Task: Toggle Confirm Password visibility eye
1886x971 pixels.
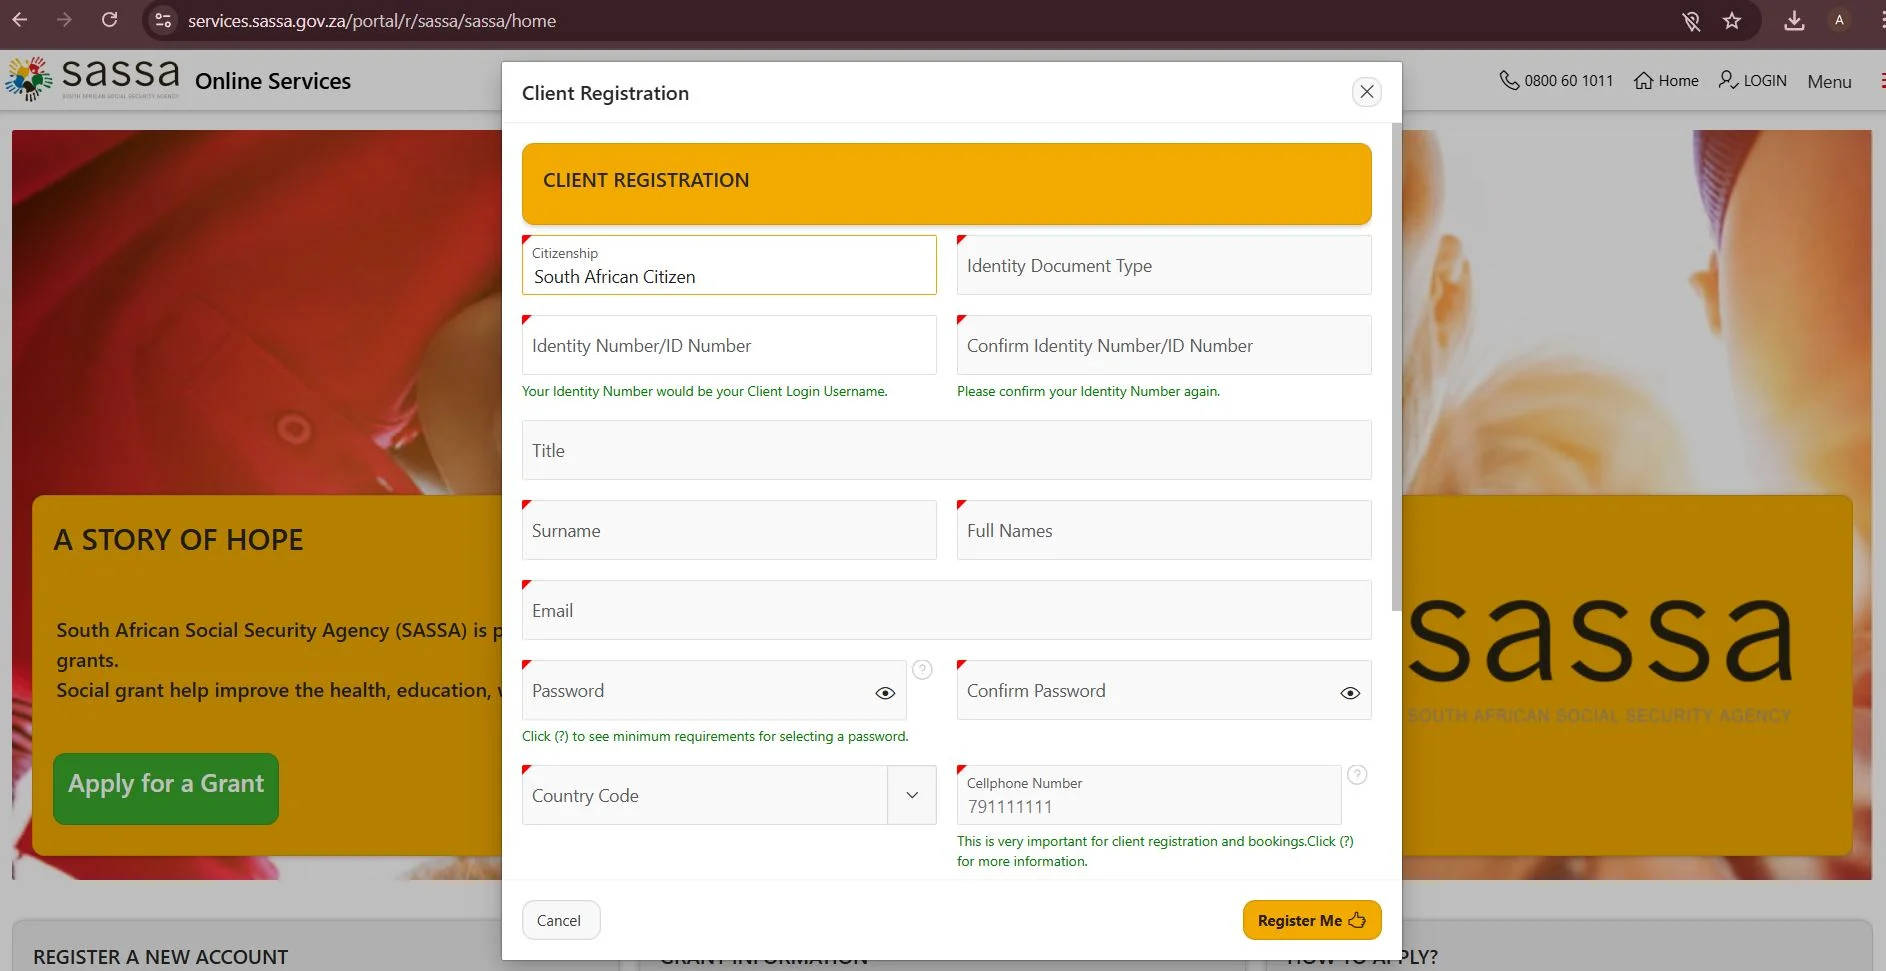Action: [1349, 693]
